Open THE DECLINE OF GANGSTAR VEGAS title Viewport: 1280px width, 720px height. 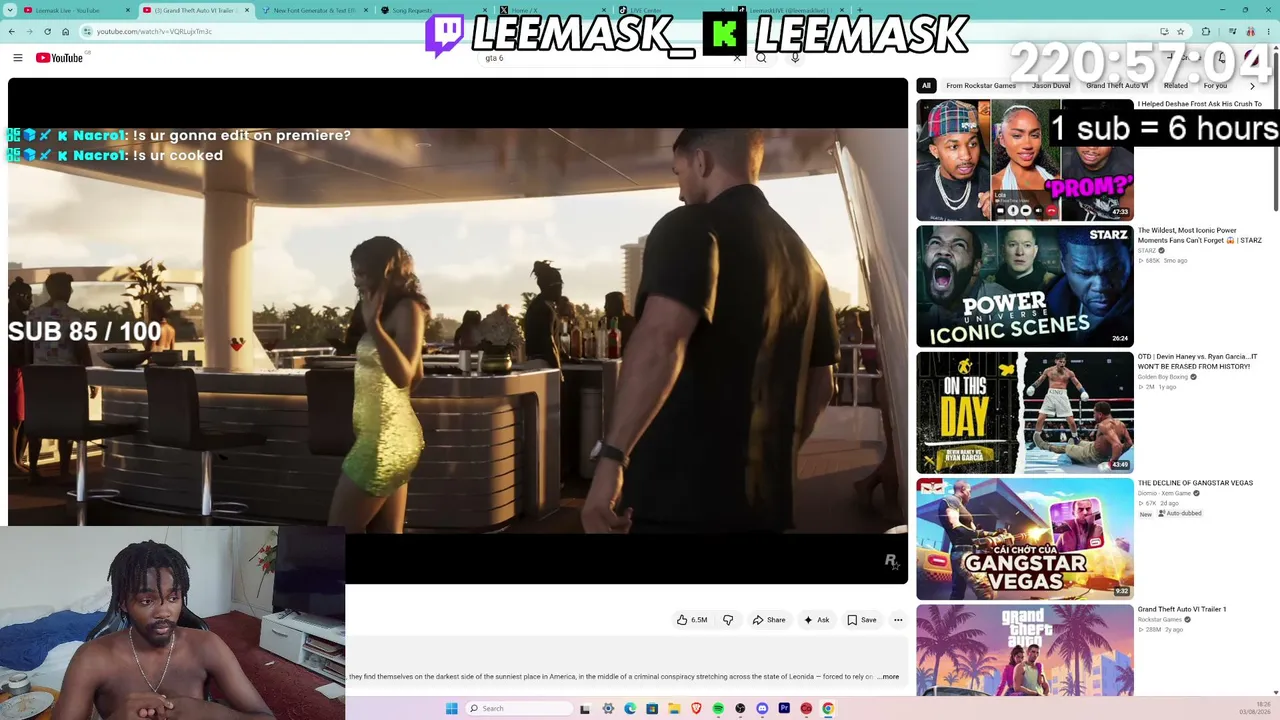(x=1195, y=483)
